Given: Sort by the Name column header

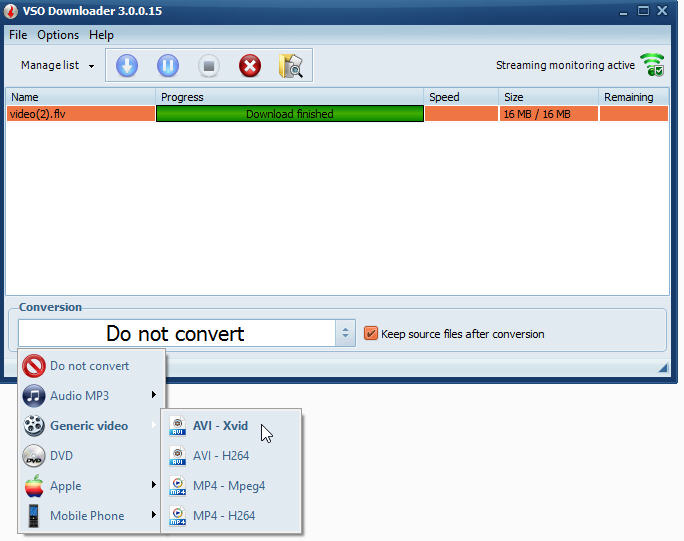Looking at the screenshot, I should (81, 97).
